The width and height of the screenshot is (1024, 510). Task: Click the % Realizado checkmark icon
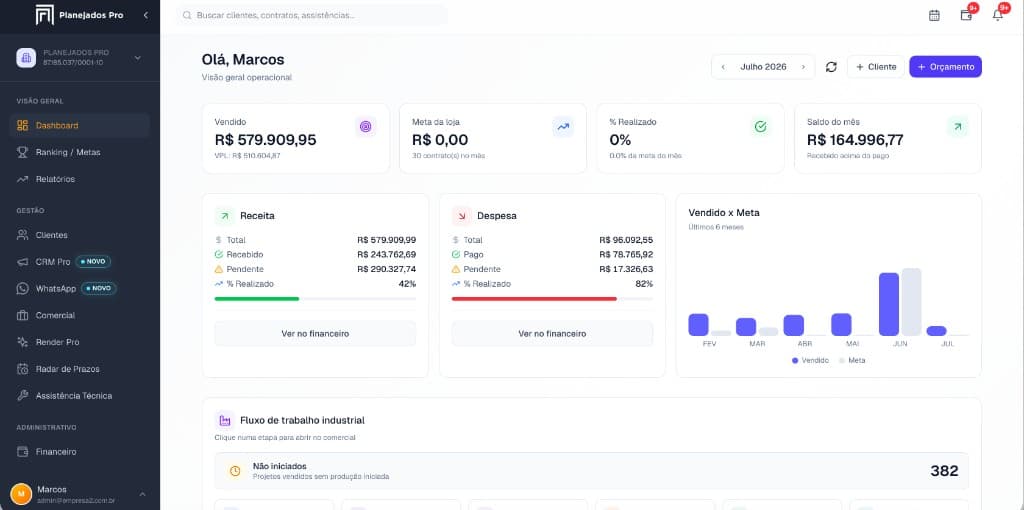pos(760,127)
